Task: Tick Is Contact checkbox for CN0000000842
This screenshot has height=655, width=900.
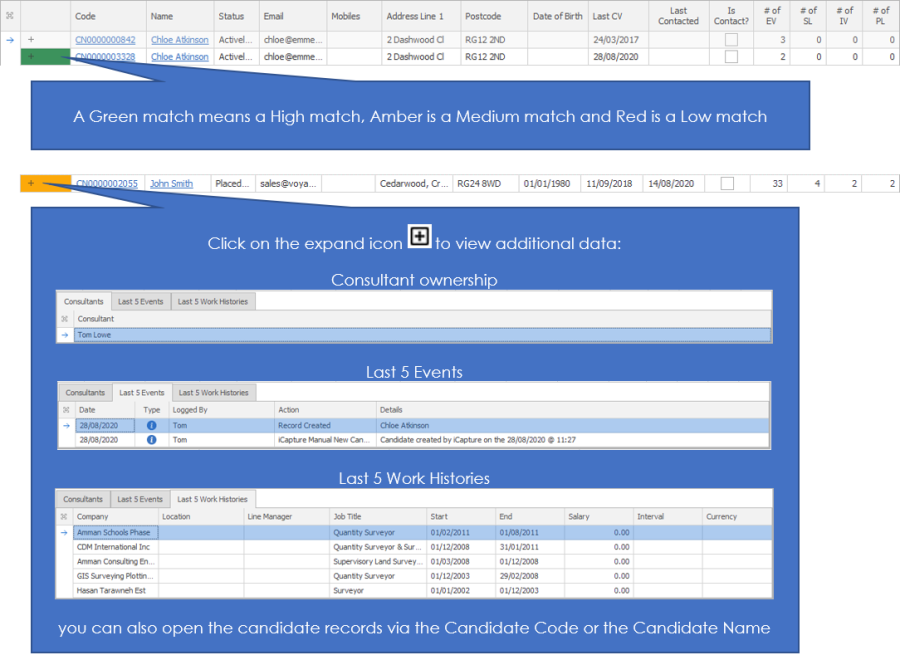Action: pos(731,40)
